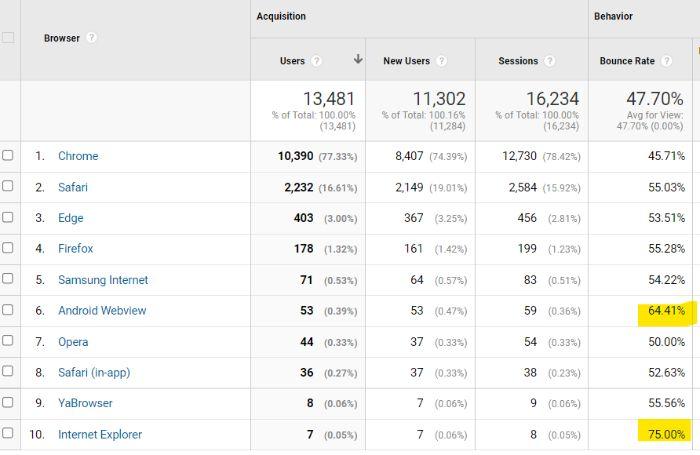This screenshot has height=455, width=700.
Task: Open help icon next to New Users
Action: (441, 61)
